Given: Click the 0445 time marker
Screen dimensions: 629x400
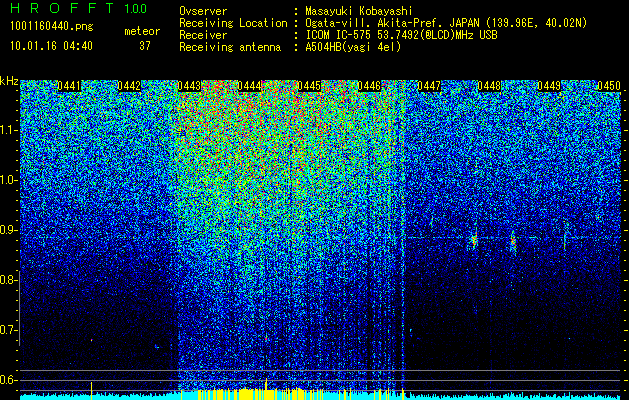Looking at the screenshot, I should [x=309, y=86].
